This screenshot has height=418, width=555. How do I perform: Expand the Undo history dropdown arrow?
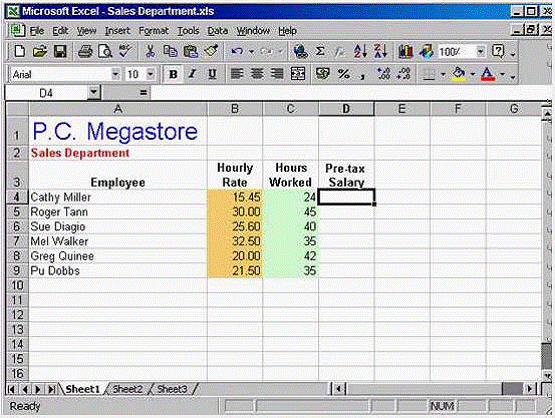point(251,52)
